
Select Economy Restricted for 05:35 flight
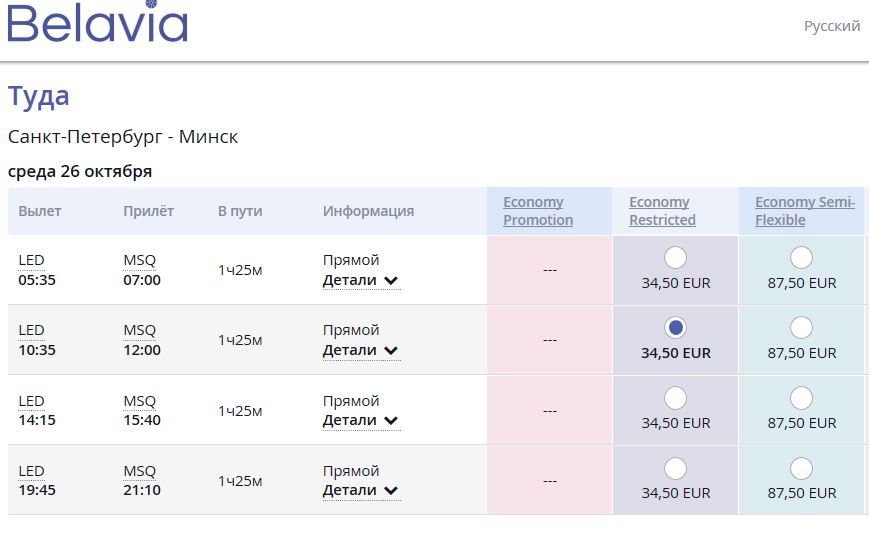[675, 258]
